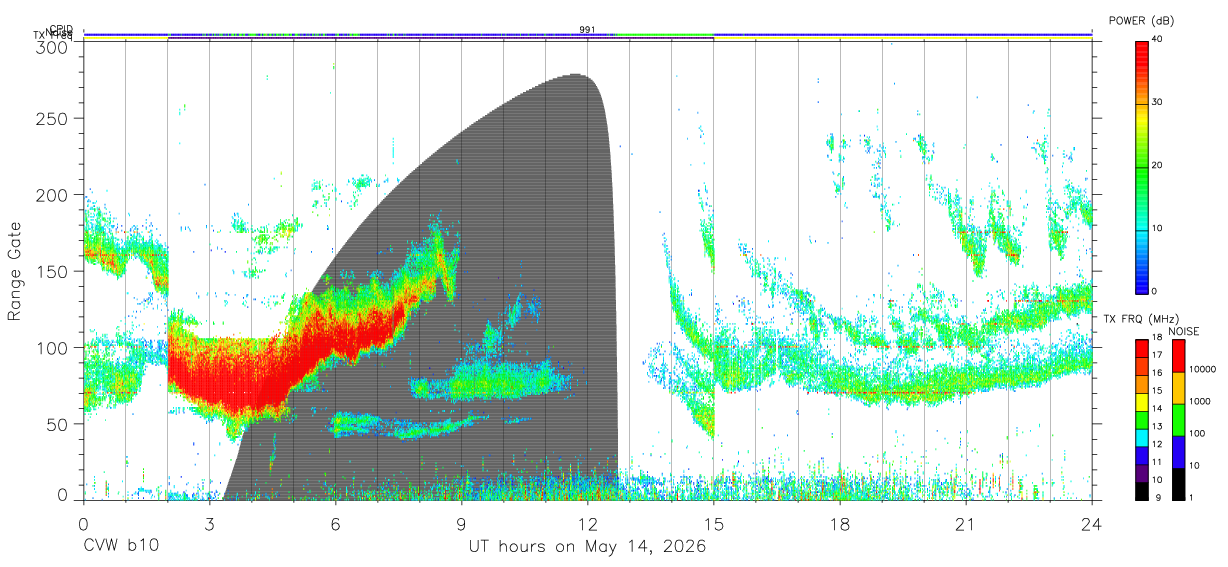Click the UT hour 24 tick label

tap(1091, 523)
